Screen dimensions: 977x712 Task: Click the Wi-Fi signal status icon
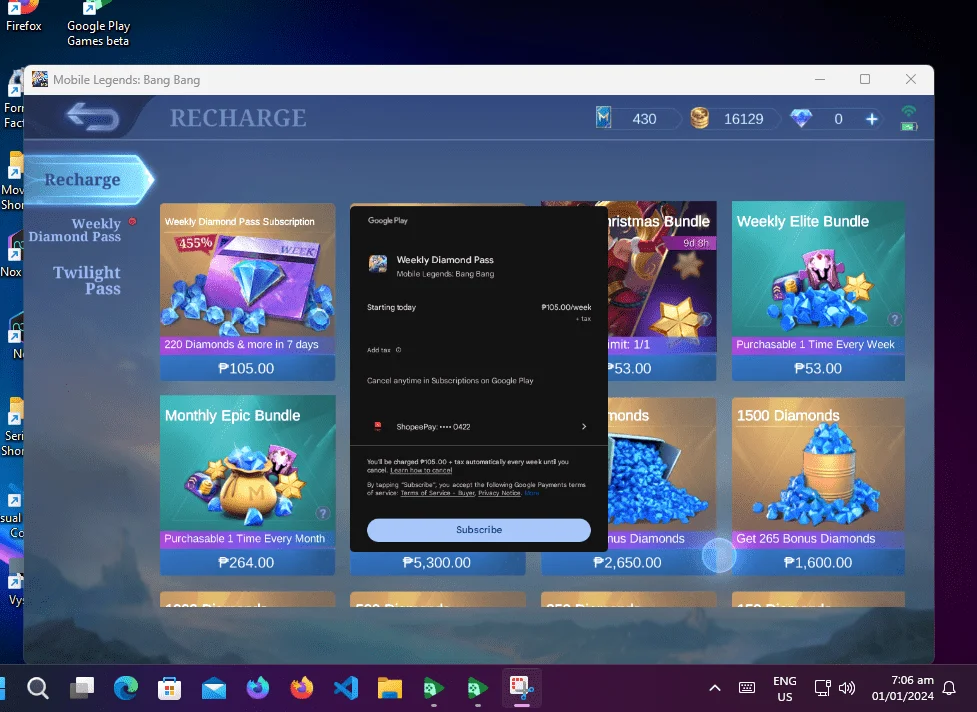point(908,112)
